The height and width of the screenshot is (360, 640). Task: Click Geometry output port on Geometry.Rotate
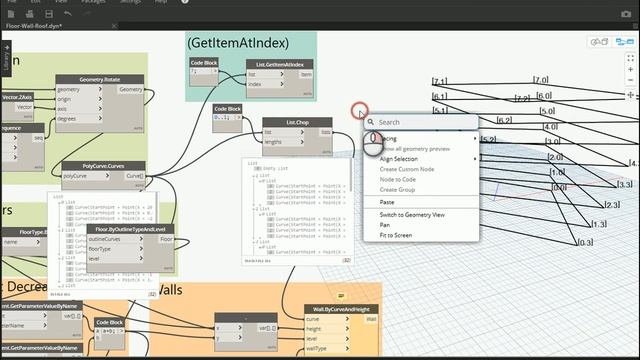pos(131,89)
